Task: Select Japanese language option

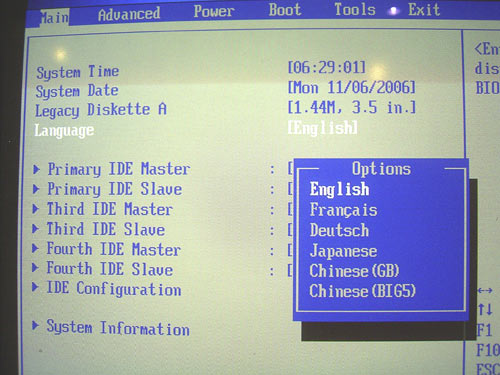Action: click(x=343, y=251)
